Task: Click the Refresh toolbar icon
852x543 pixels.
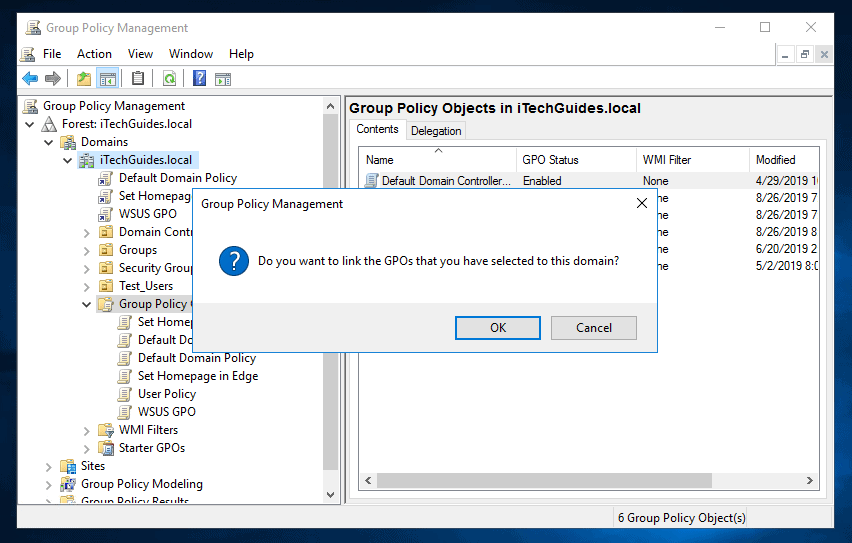Action: tap(170, 79)
